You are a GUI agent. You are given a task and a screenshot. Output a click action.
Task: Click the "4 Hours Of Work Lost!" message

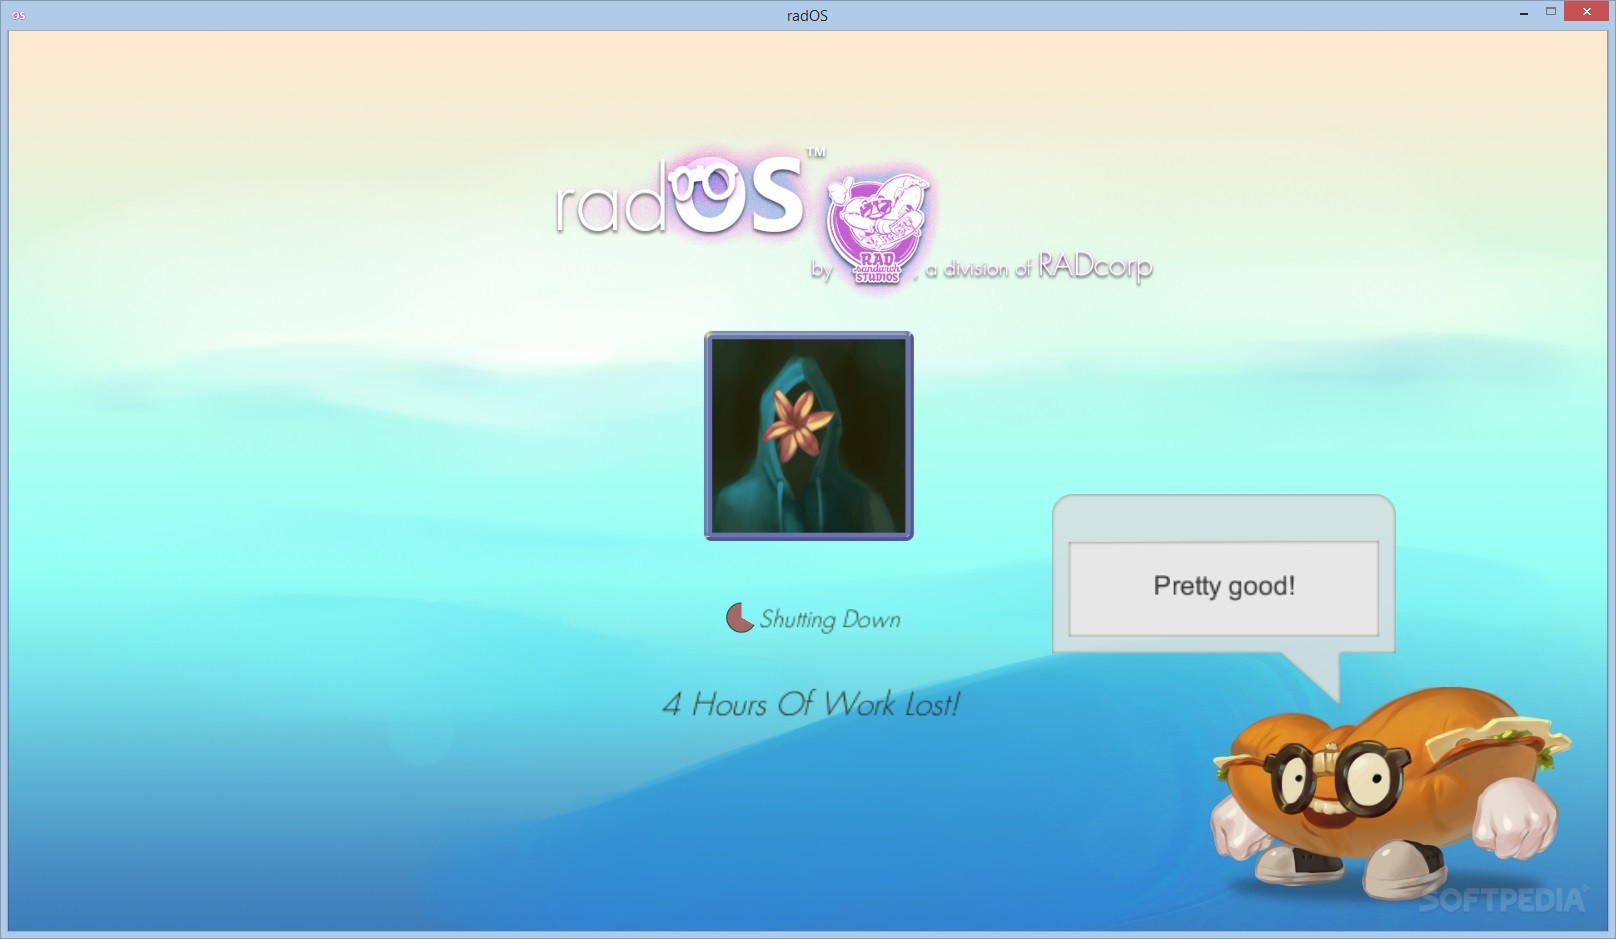811,704
